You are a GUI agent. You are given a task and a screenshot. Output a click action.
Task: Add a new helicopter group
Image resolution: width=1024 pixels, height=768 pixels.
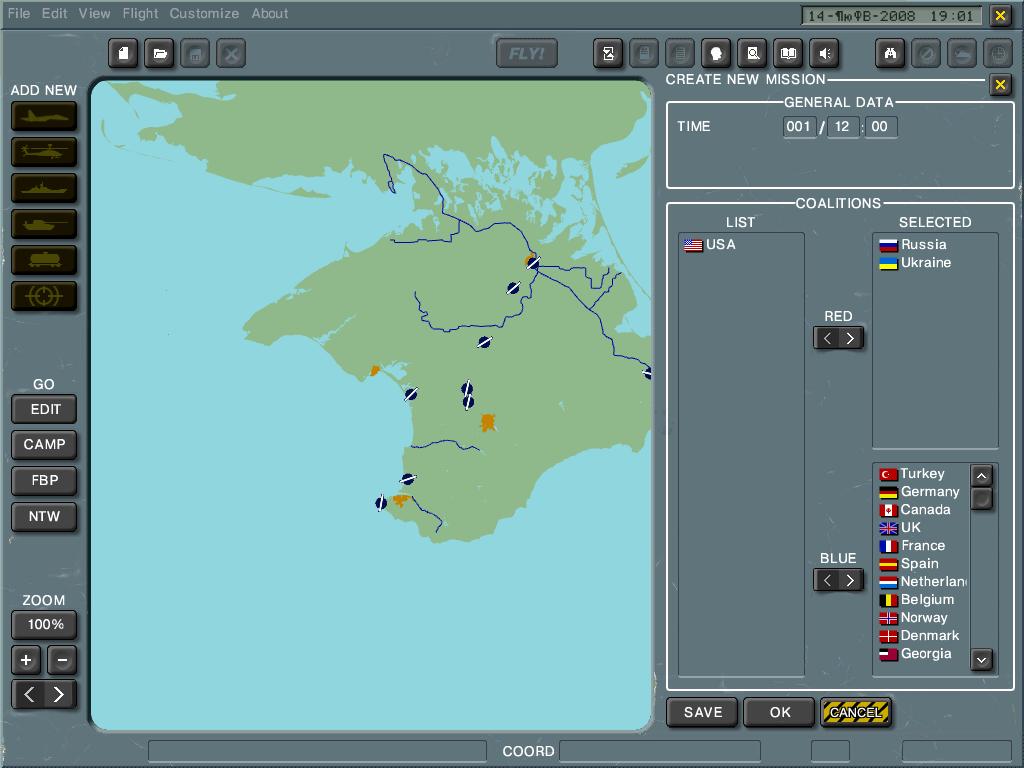(44, 152)
